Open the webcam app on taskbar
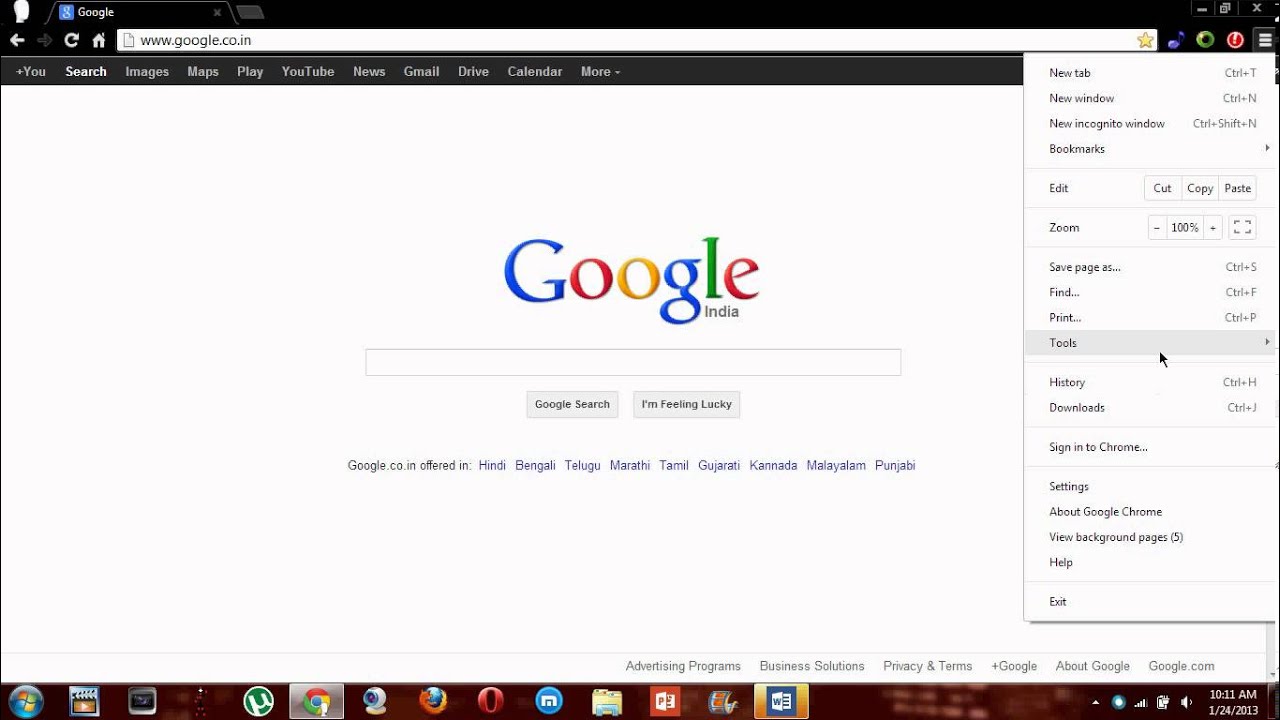 [x=375, y=701]
